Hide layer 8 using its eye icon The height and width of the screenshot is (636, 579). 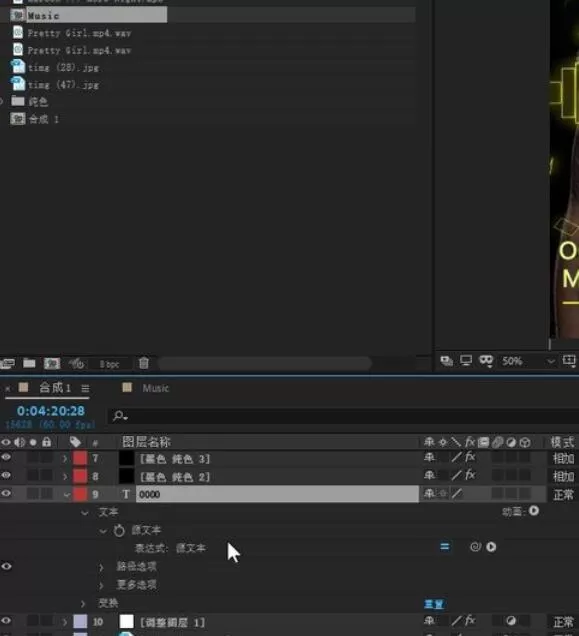[6, 475]
